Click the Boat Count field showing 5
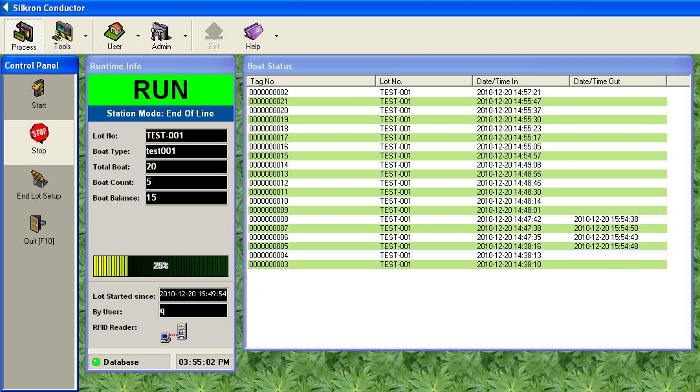The image size is (700, 392). pyautogui.click(x=186, y=182)
